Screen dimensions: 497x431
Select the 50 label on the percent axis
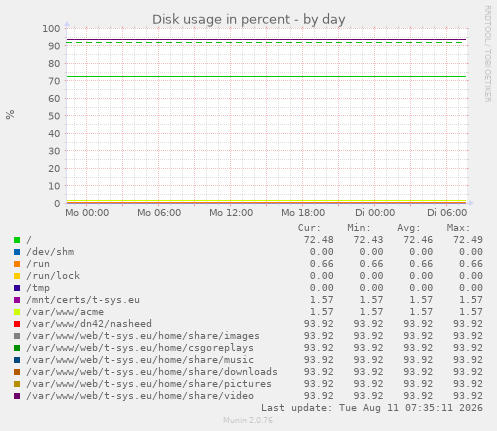(x=54, y=116)
